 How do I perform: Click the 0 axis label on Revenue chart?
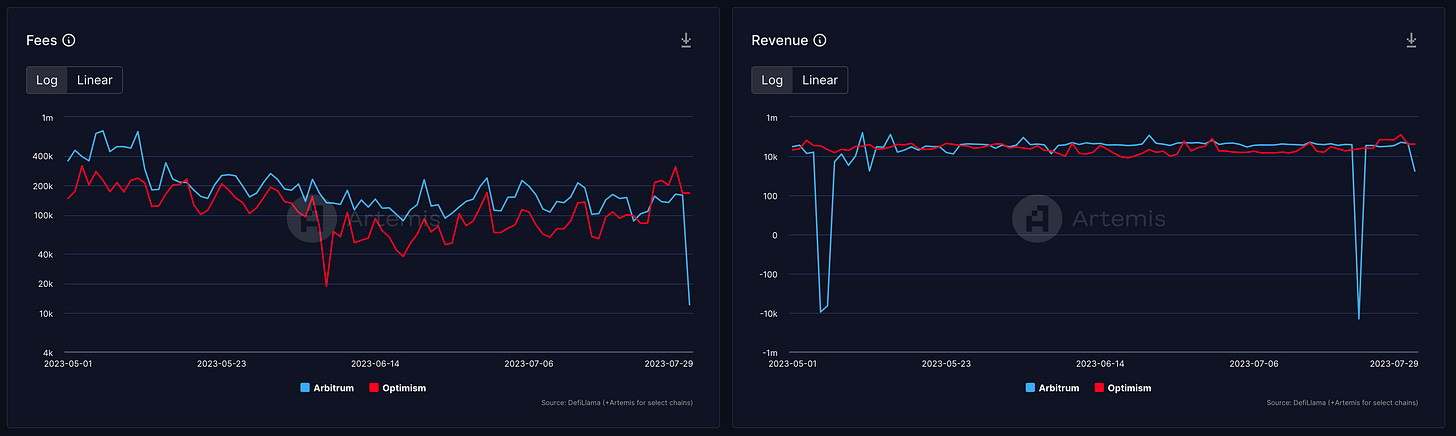(x=774, y=235)
